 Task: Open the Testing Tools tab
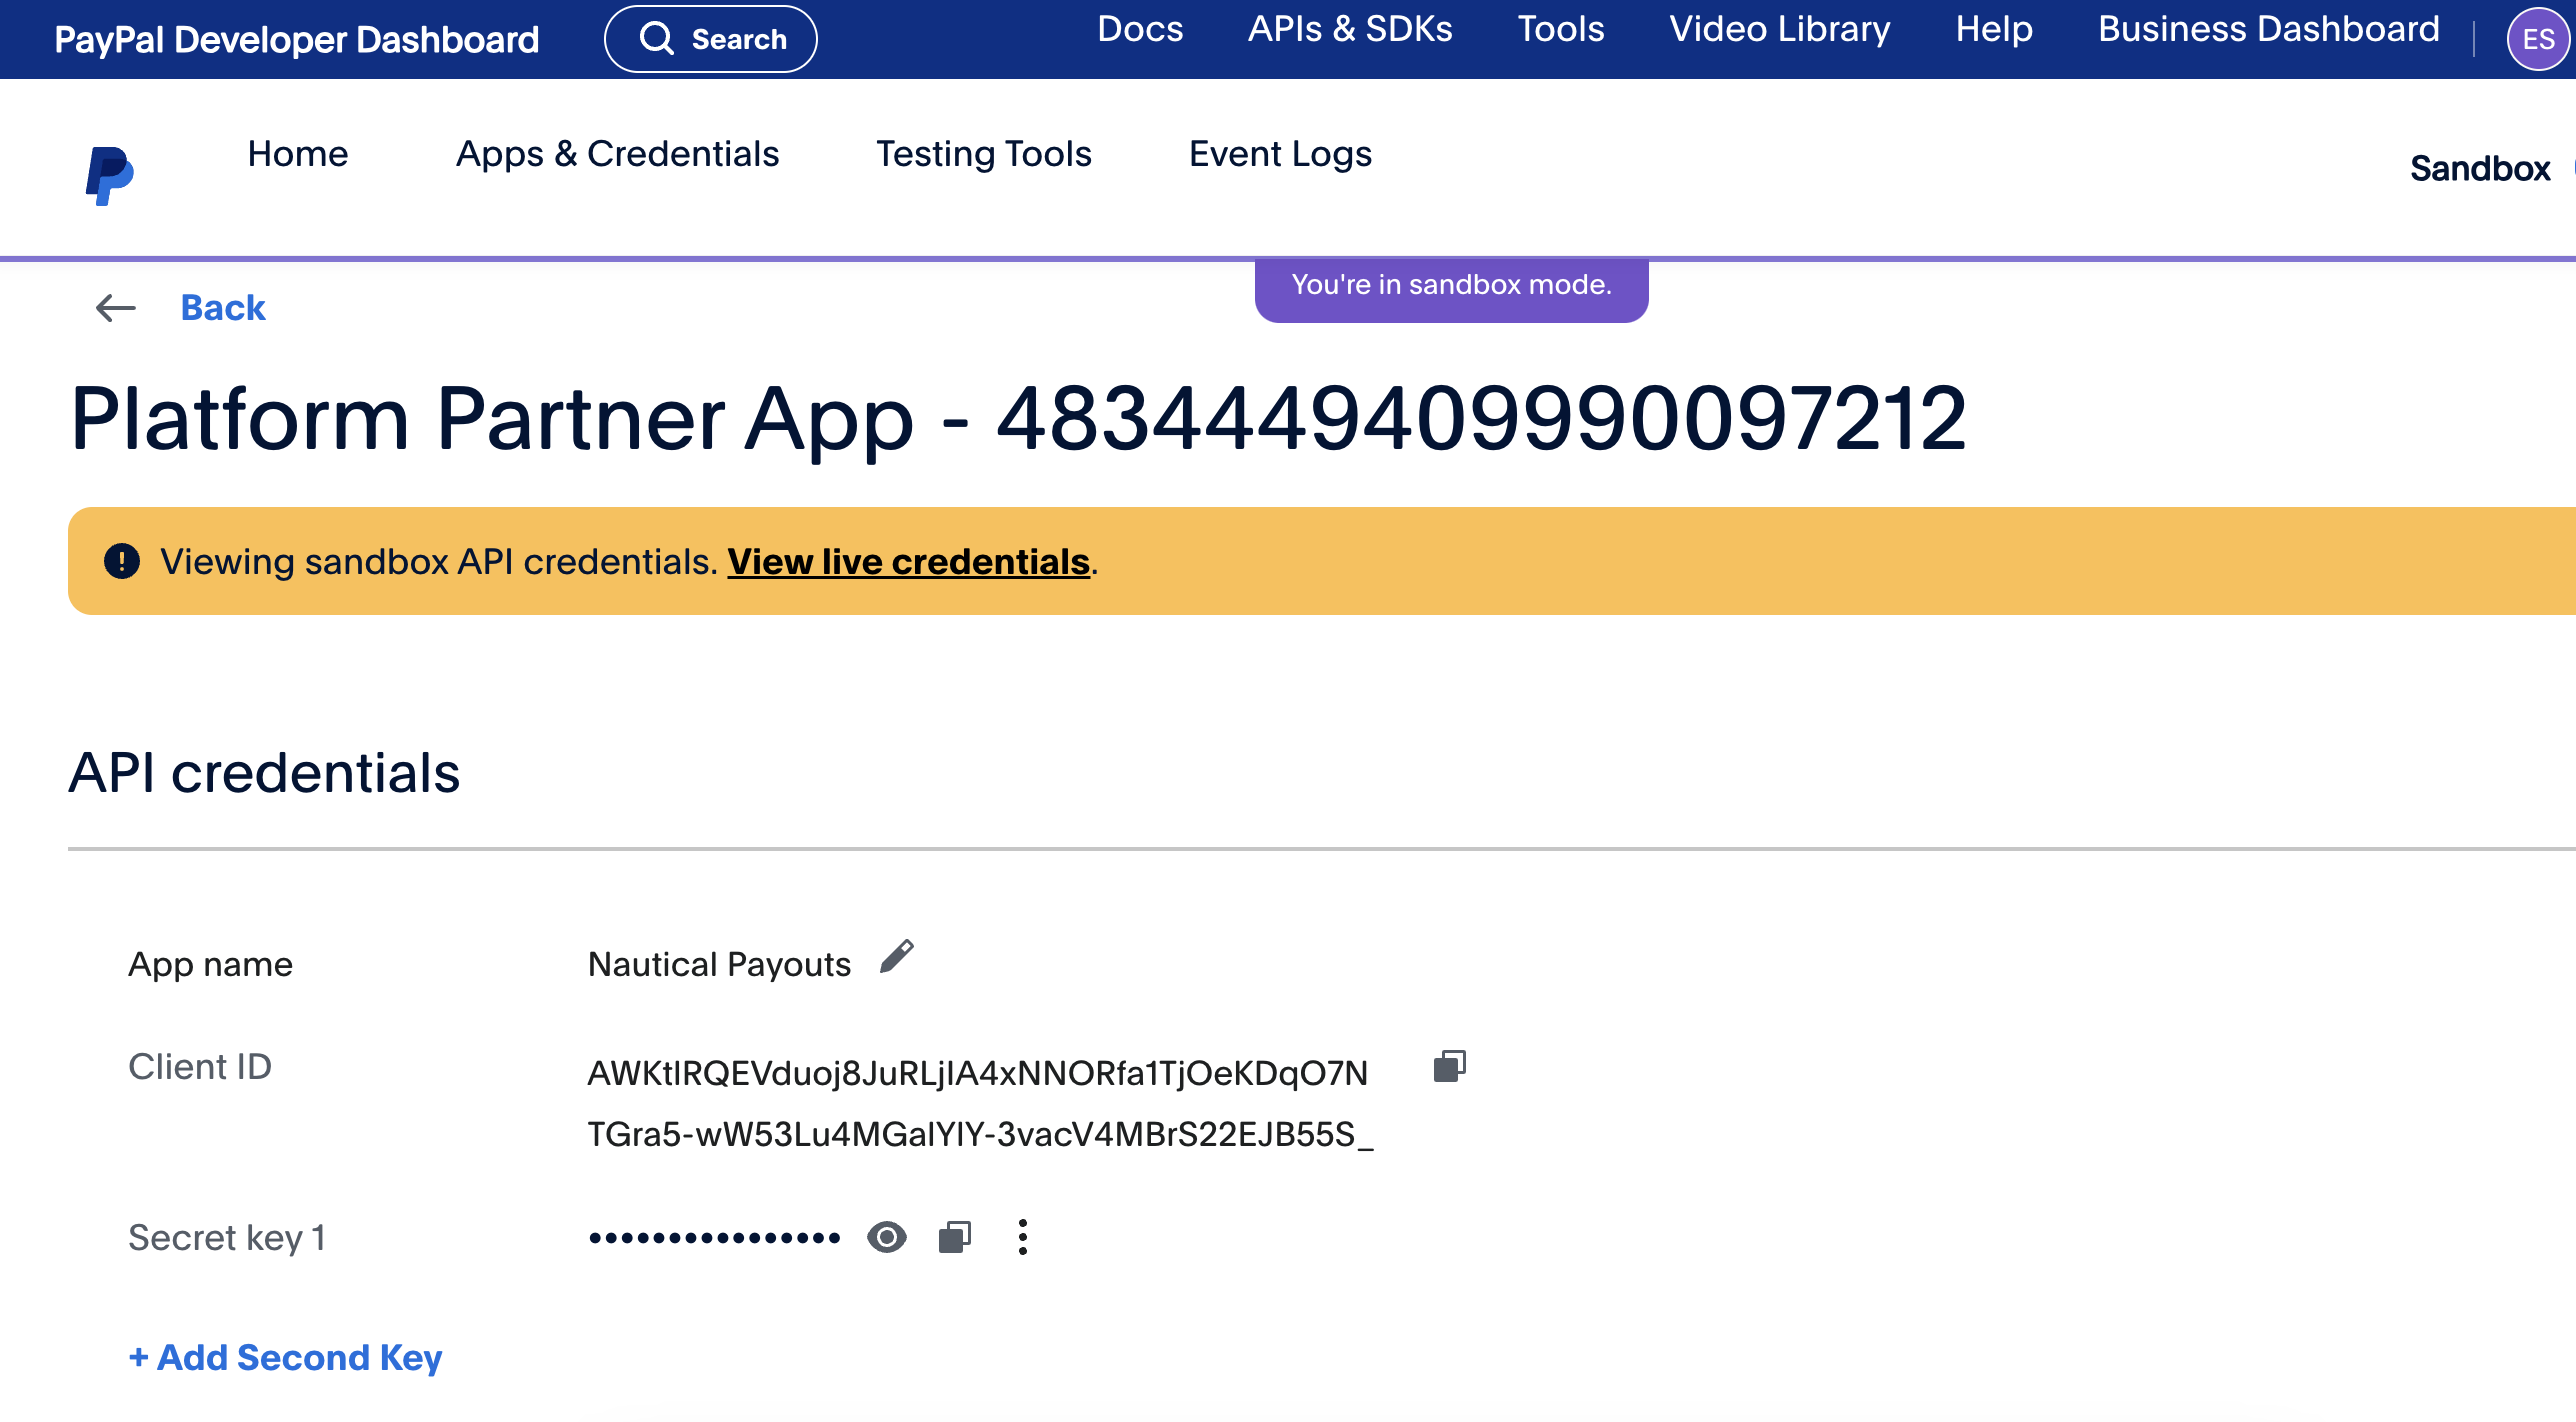point(983,154)
